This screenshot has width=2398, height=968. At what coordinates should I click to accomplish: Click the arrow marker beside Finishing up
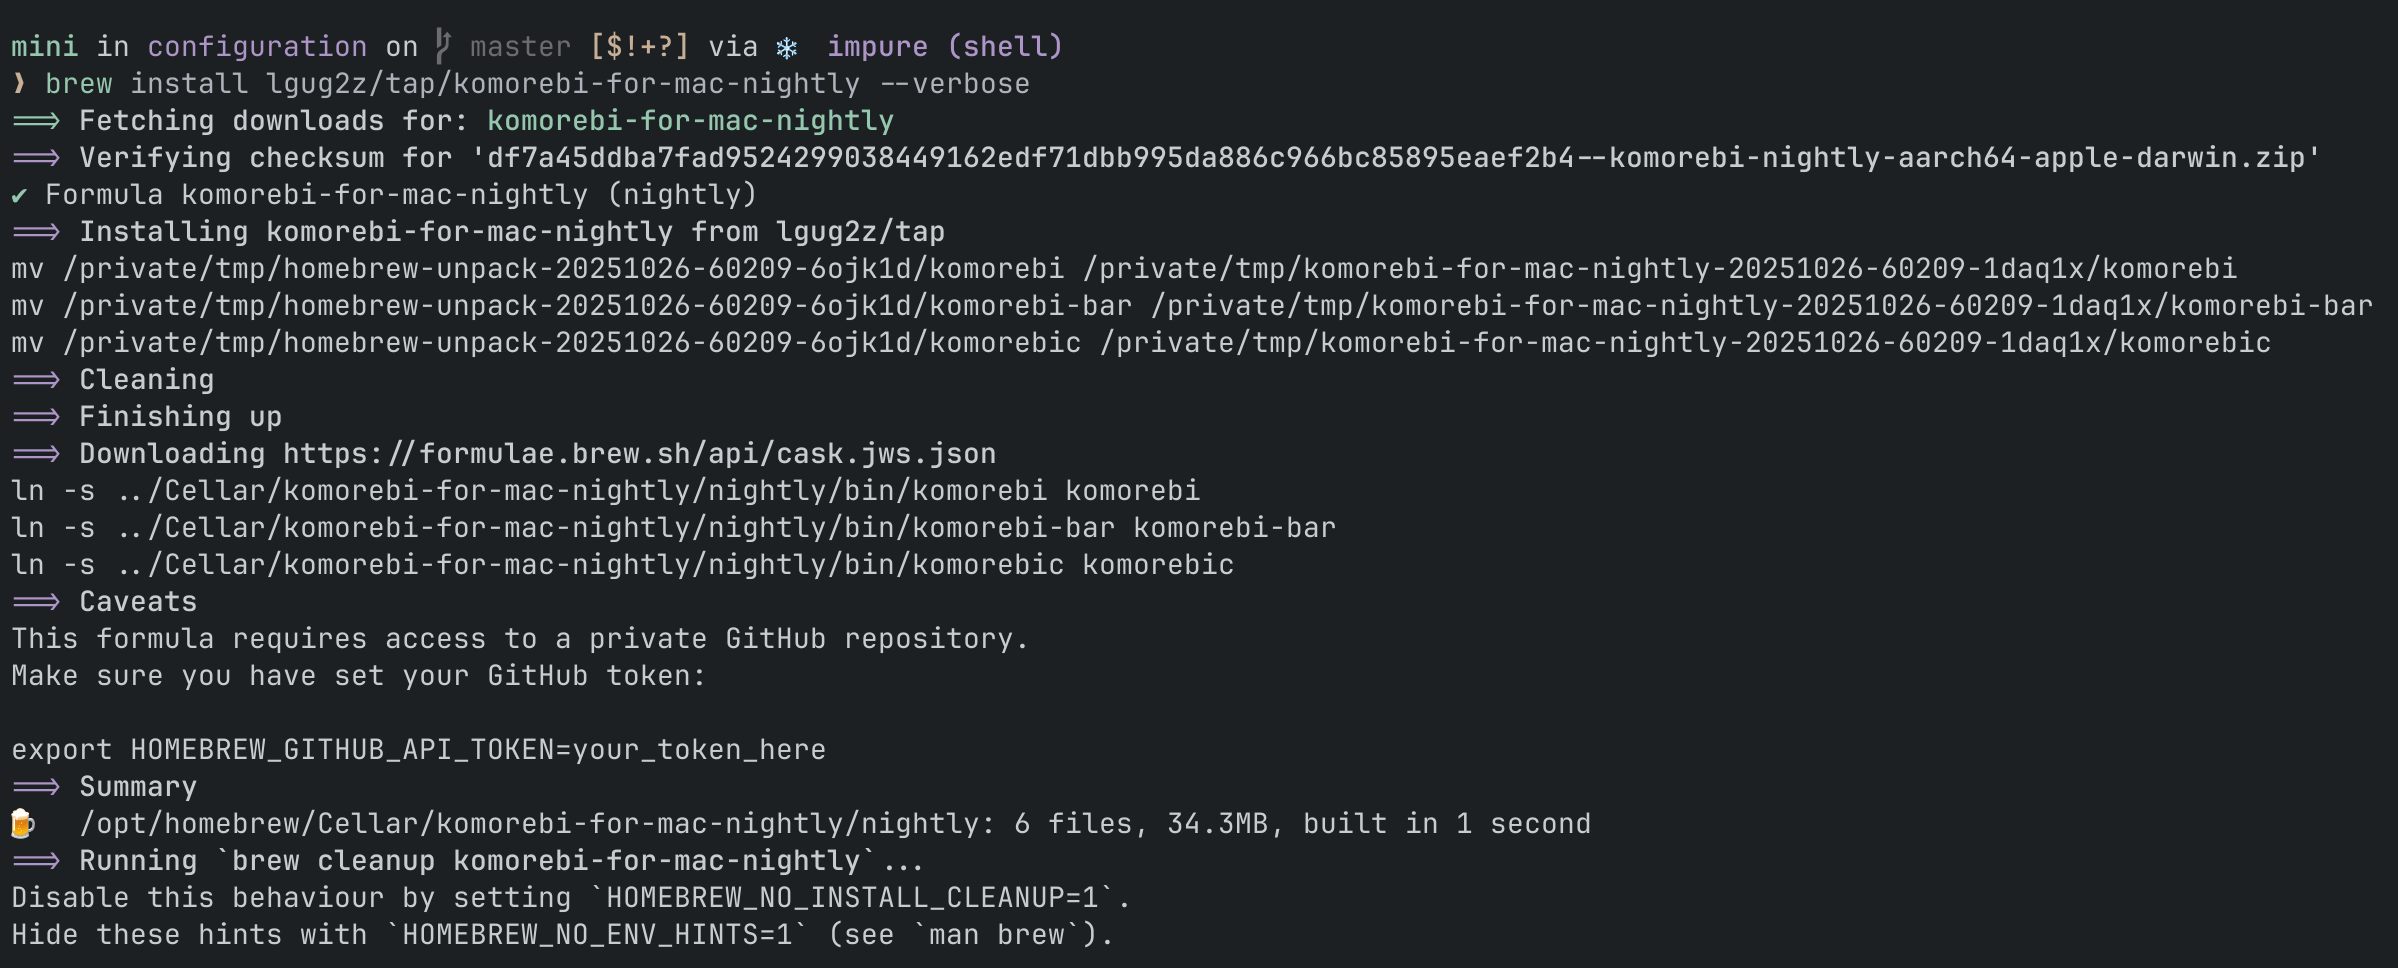point(36,417)
